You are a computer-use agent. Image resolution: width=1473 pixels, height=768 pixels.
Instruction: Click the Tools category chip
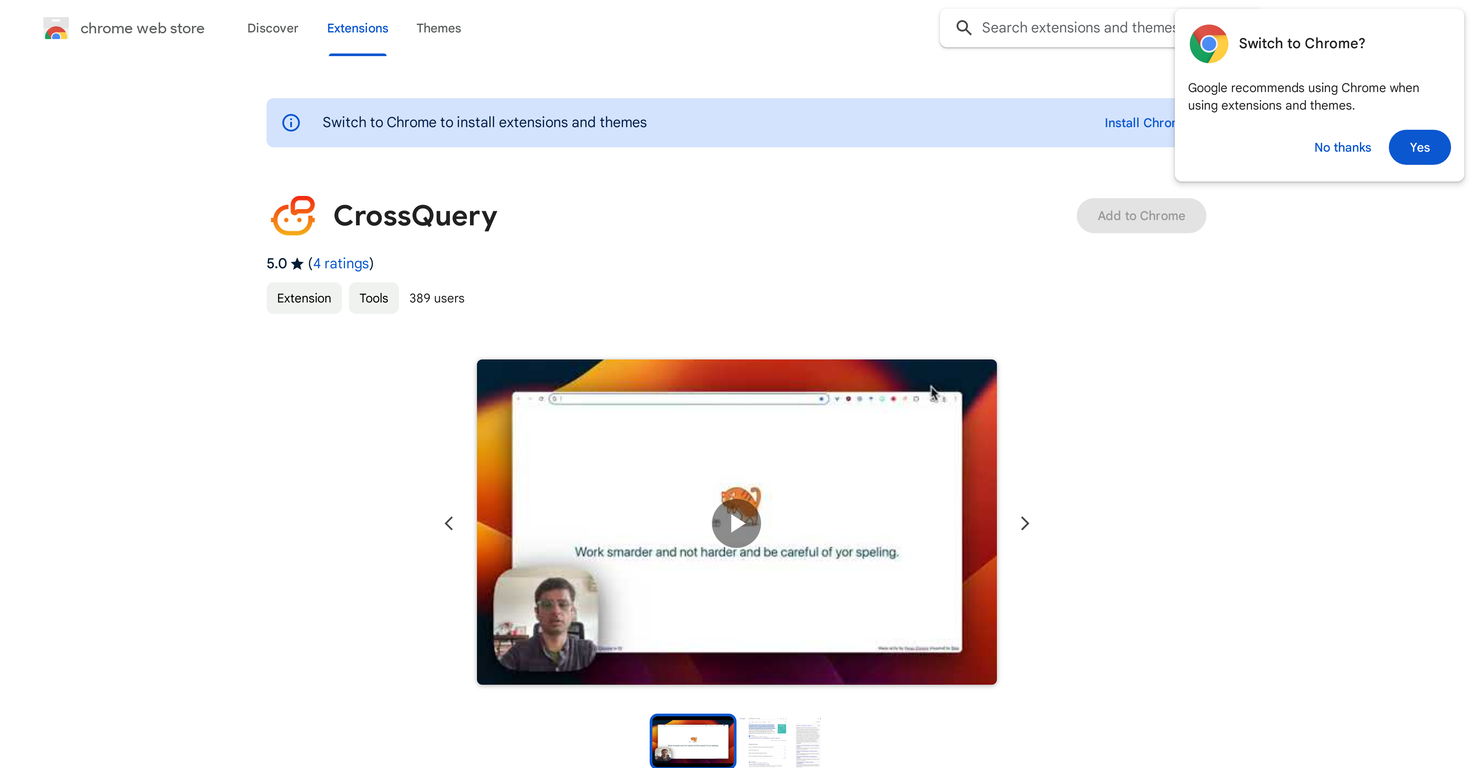point(373,298)
